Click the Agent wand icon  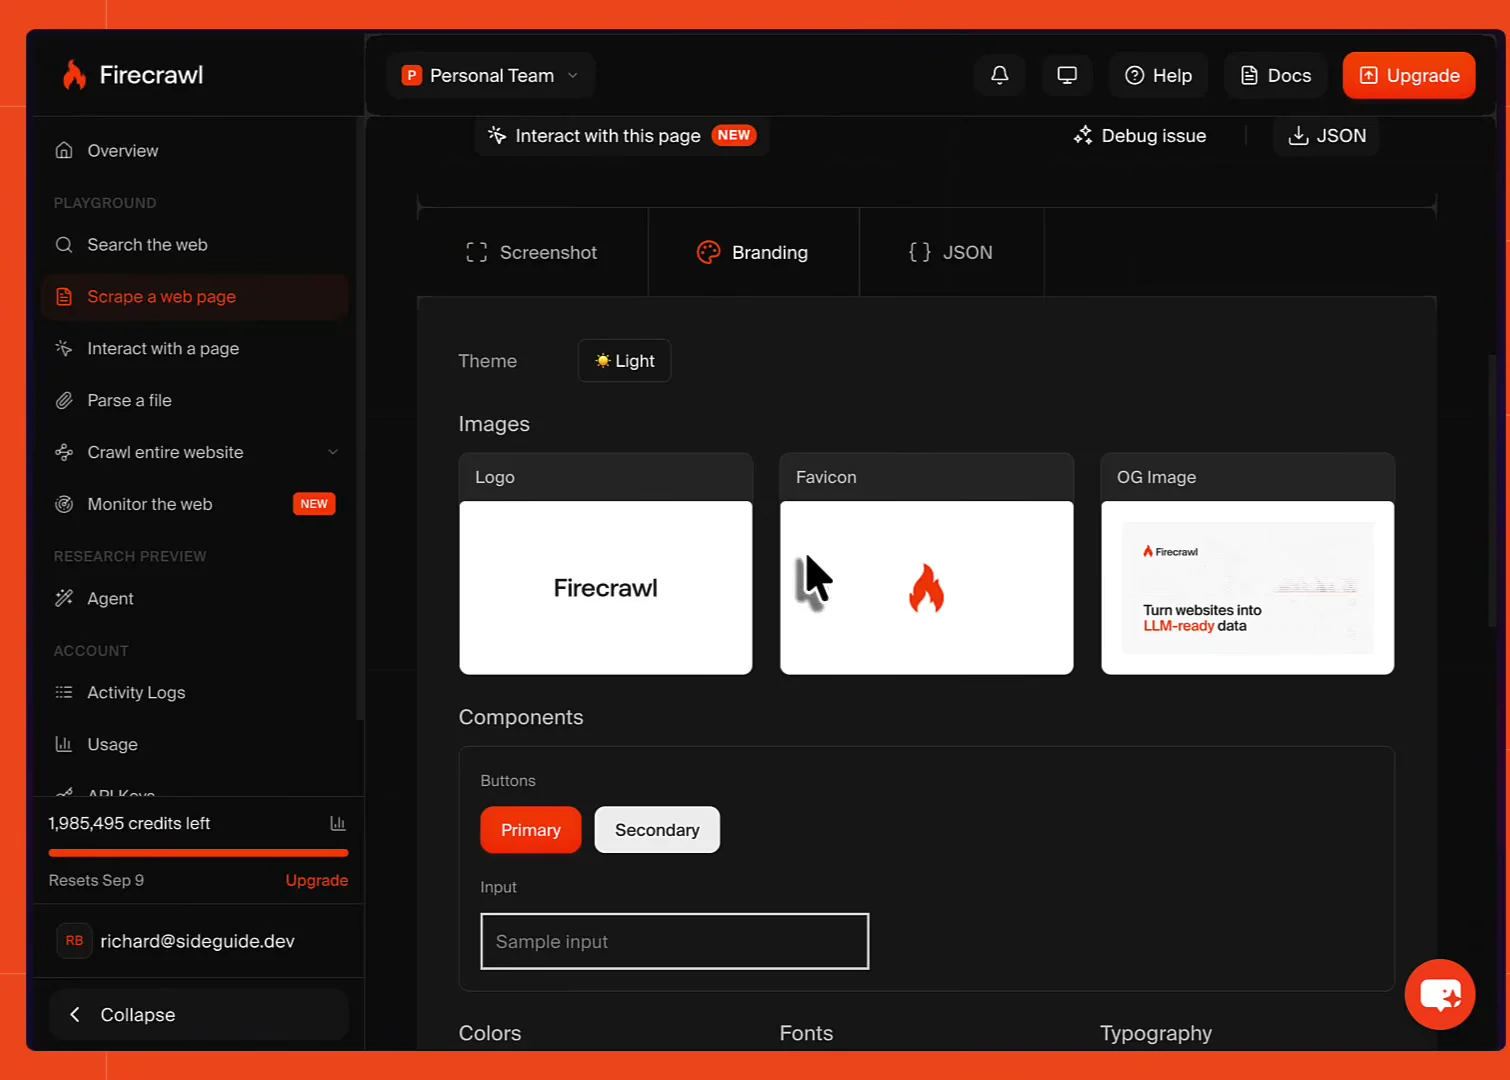(x=64, y=599)
